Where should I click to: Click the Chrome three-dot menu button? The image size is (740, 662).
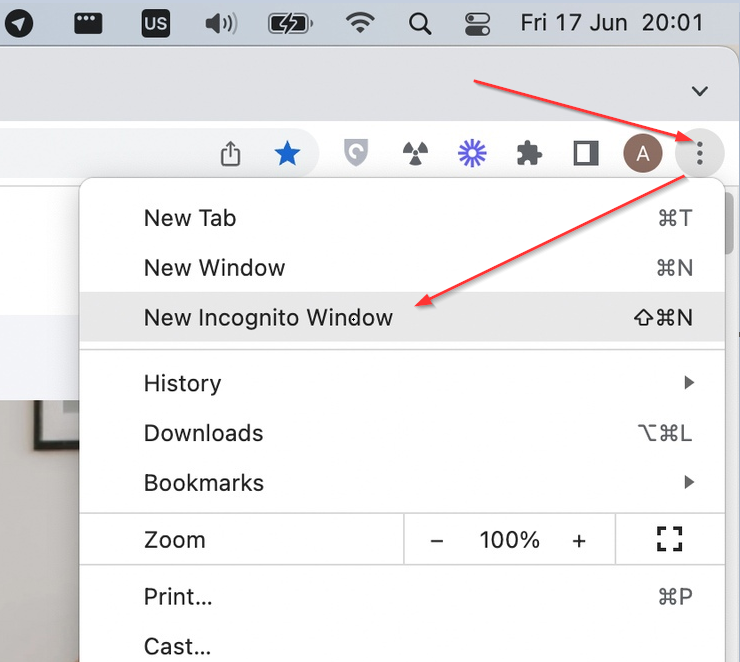700,153
